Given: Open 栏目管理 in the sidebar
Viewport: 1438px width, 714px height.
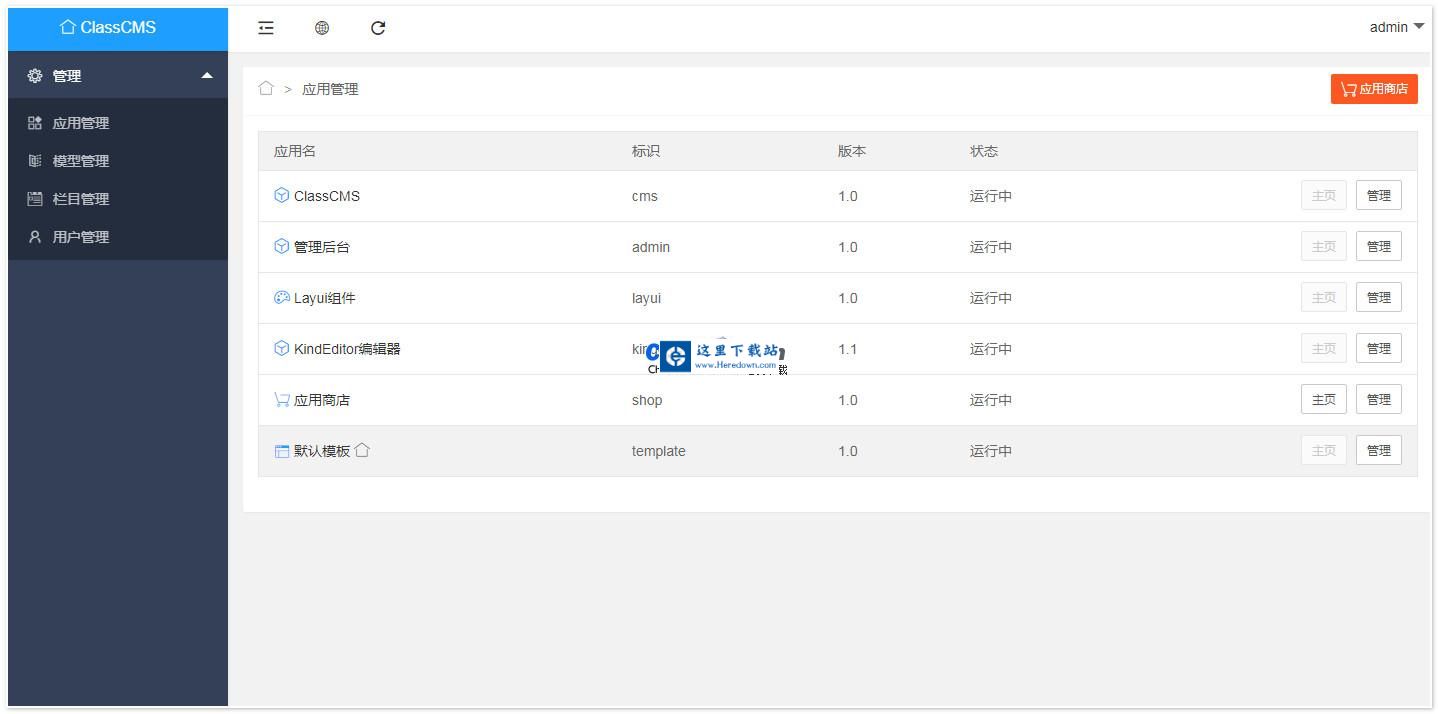Looking at the screenshot, I should click(x=118, y=199).
